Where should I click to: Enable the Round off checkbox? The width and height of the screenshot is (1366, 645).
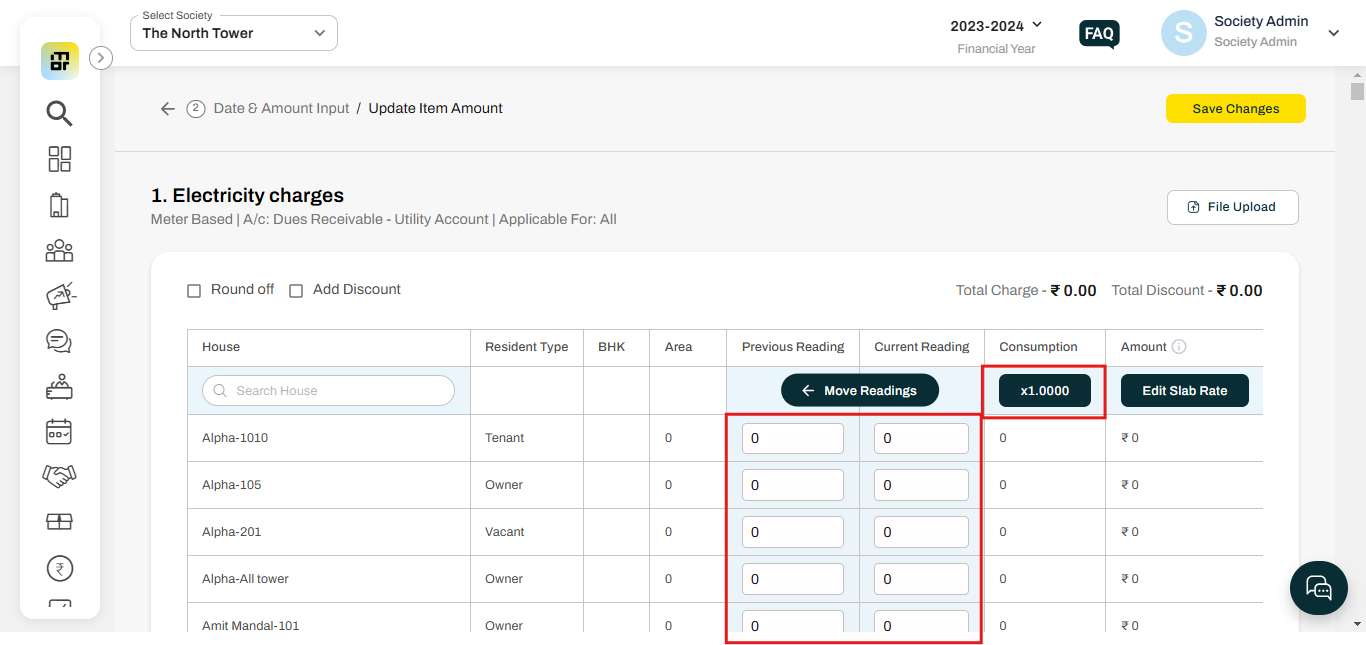(x=194, y=291)
